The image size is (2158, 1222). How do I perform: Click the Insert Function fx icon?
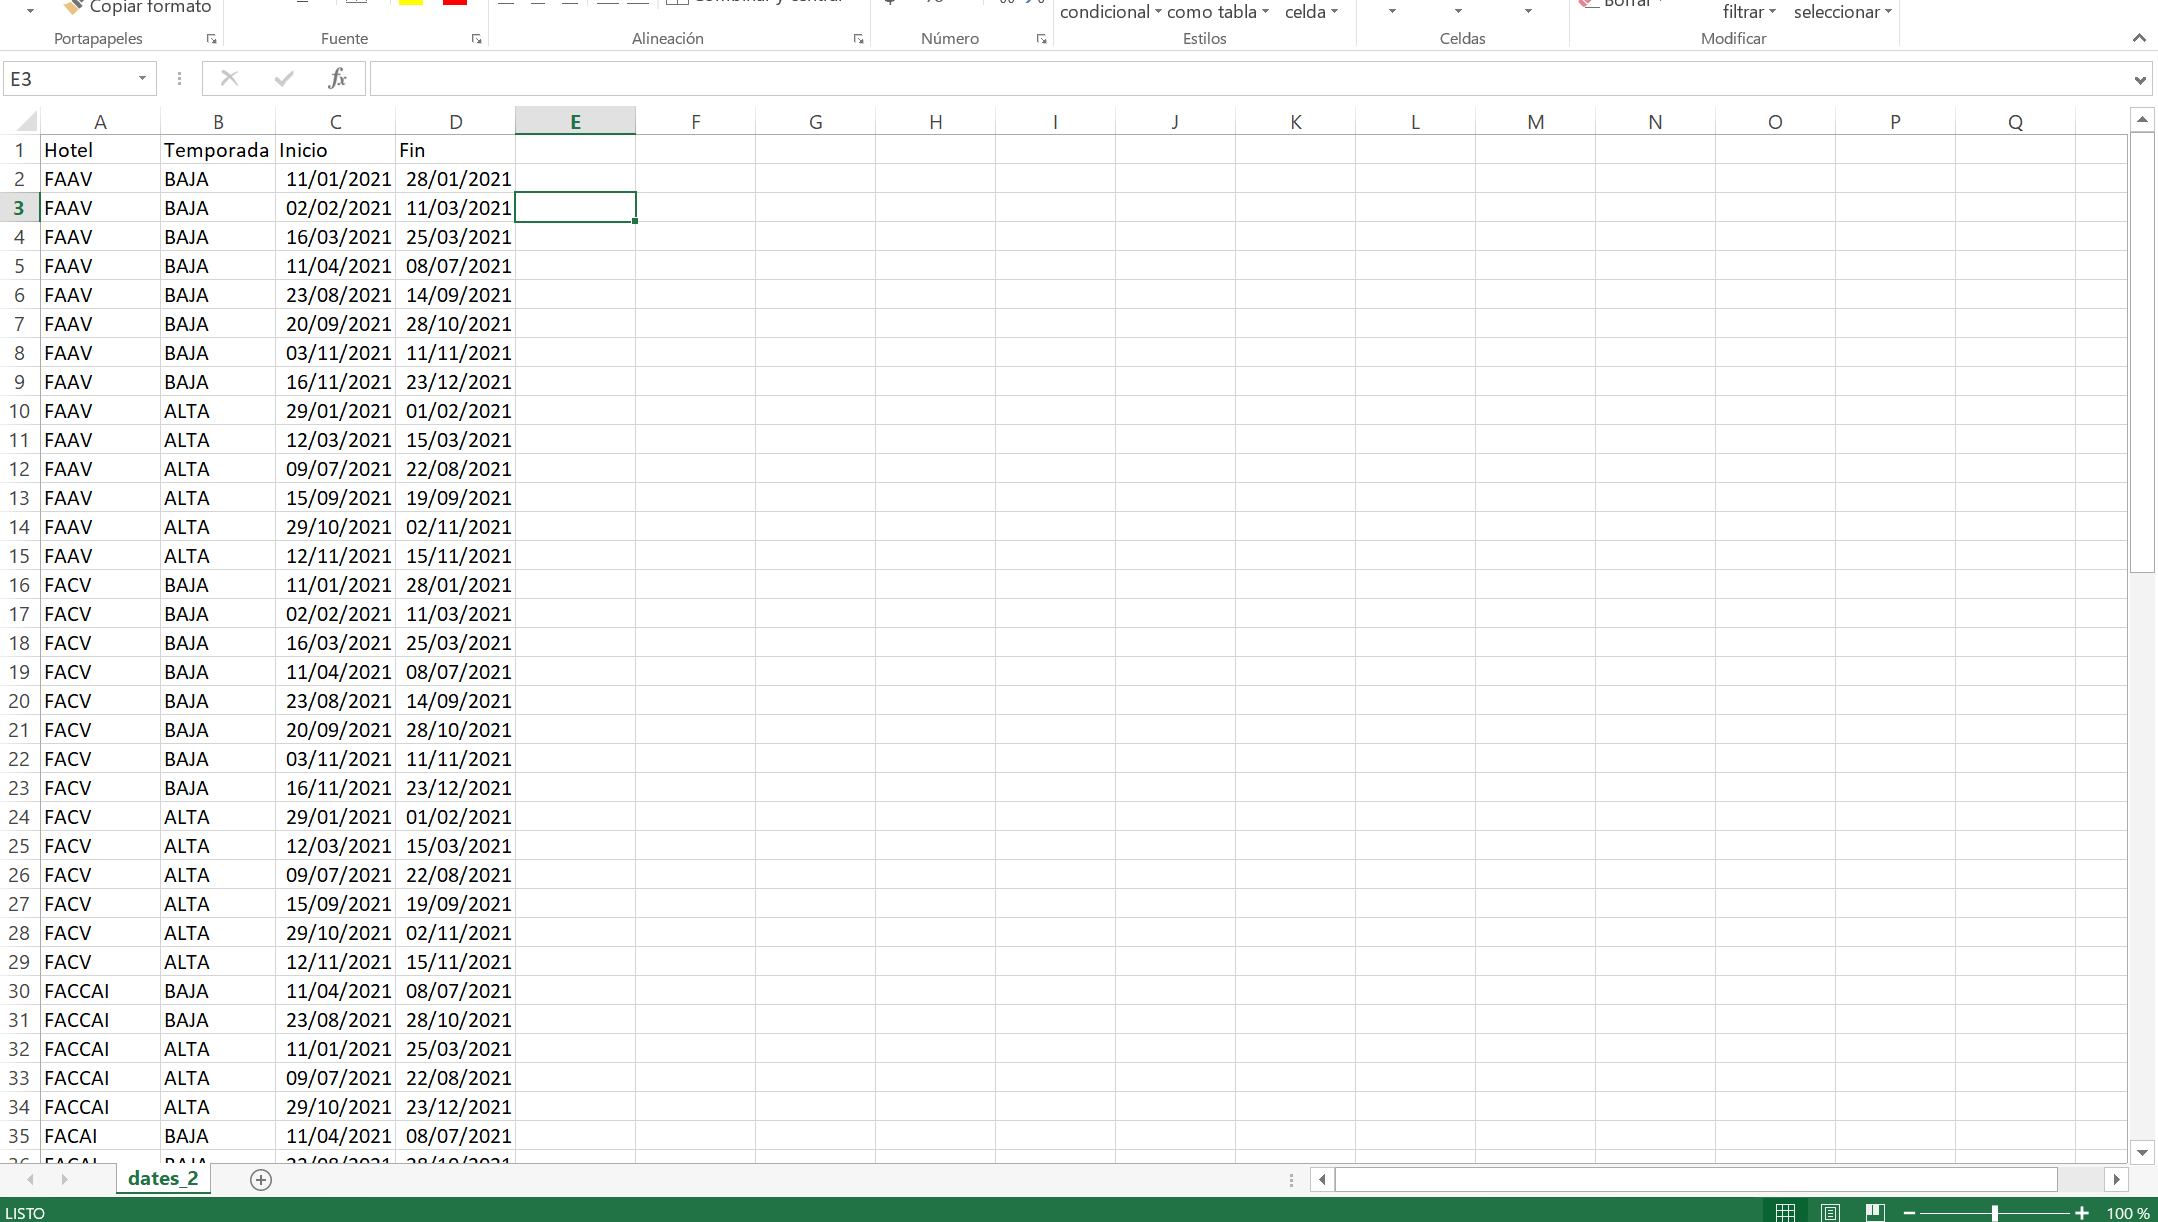(x=338, y=79)
